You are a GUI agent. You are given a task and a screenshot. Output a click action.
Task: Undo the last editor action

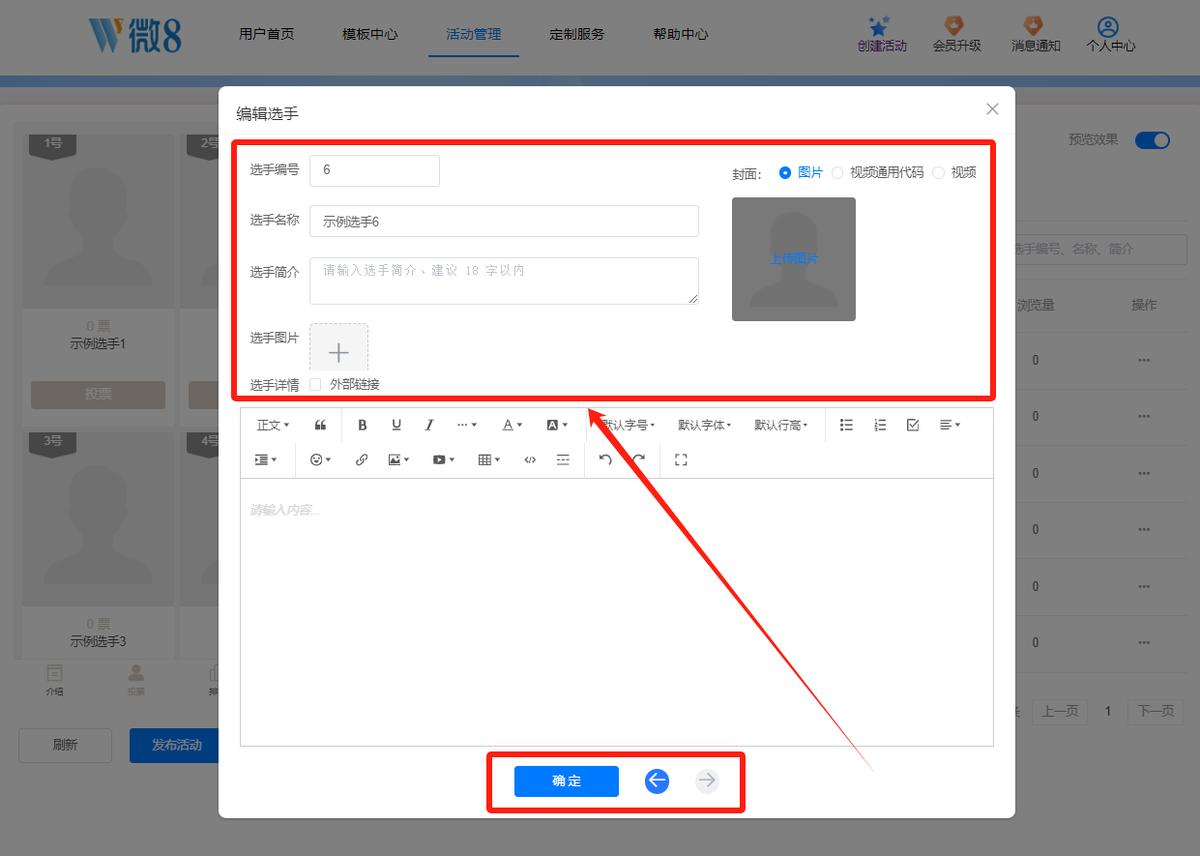click(605, 460)
